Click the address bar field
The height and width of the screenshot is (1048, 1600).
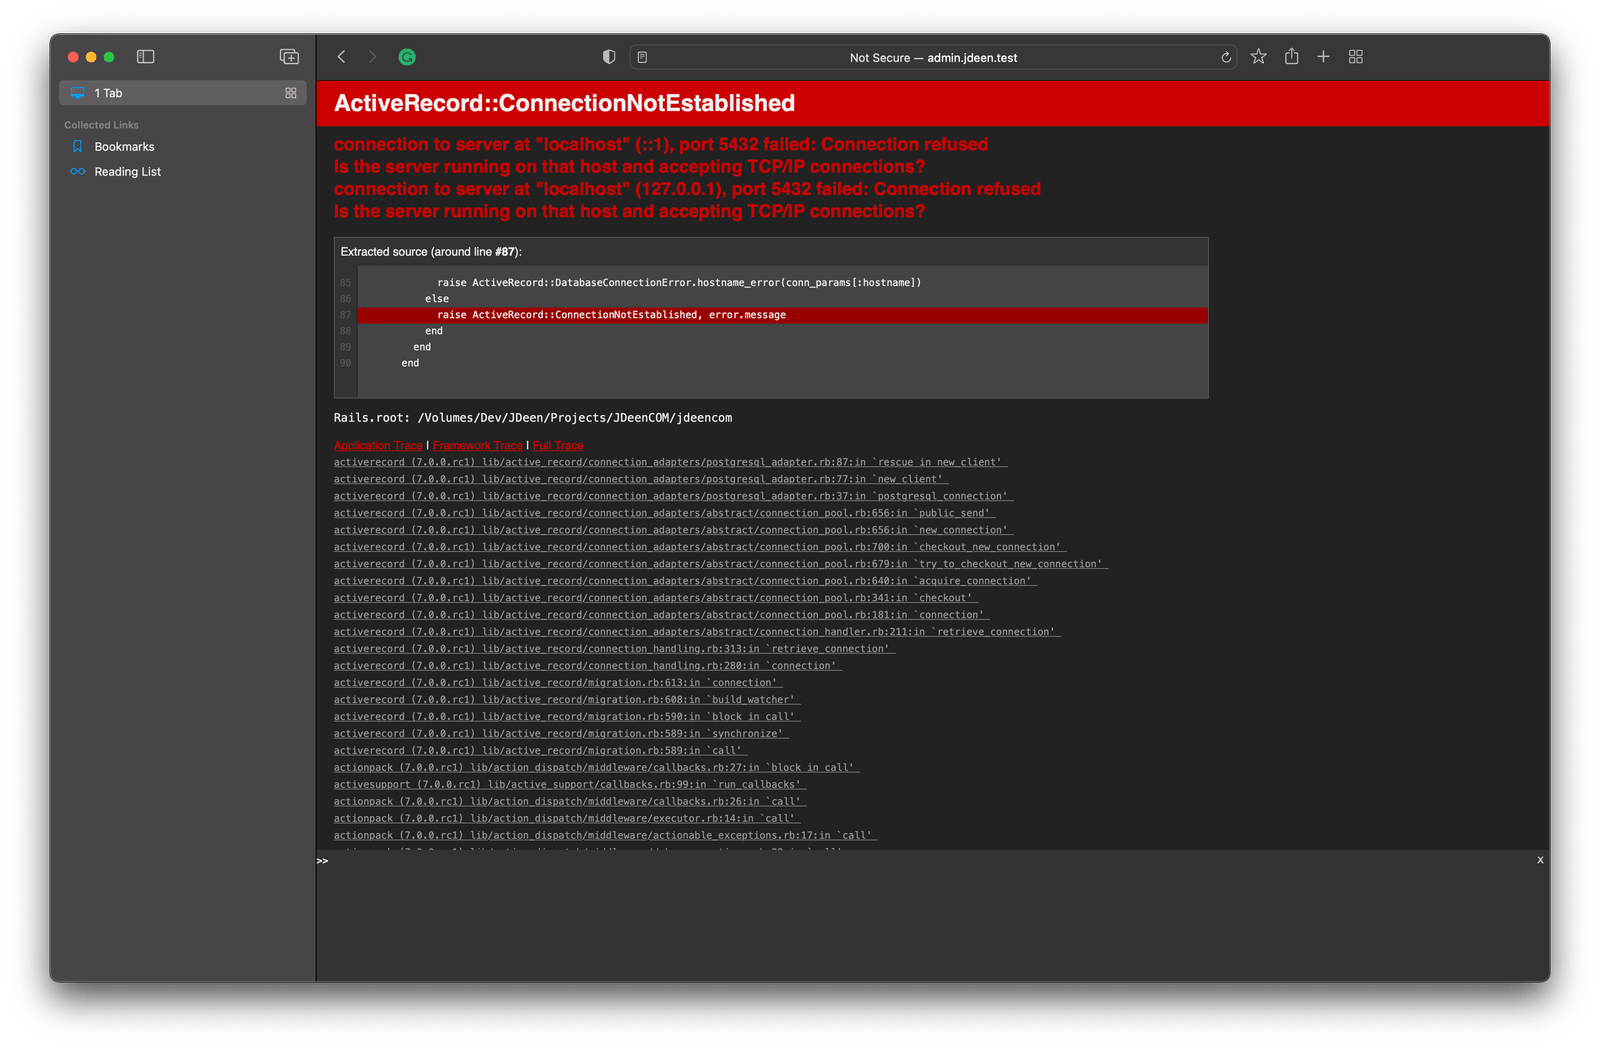click(x=933, y=57)
